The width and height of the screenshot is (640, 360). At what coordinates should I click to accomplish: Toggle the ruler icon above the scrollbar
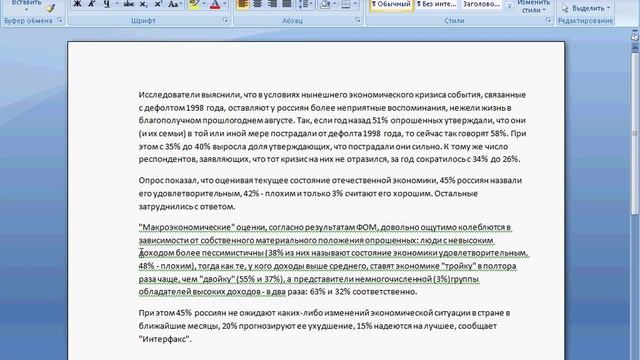tap(635, 36)
